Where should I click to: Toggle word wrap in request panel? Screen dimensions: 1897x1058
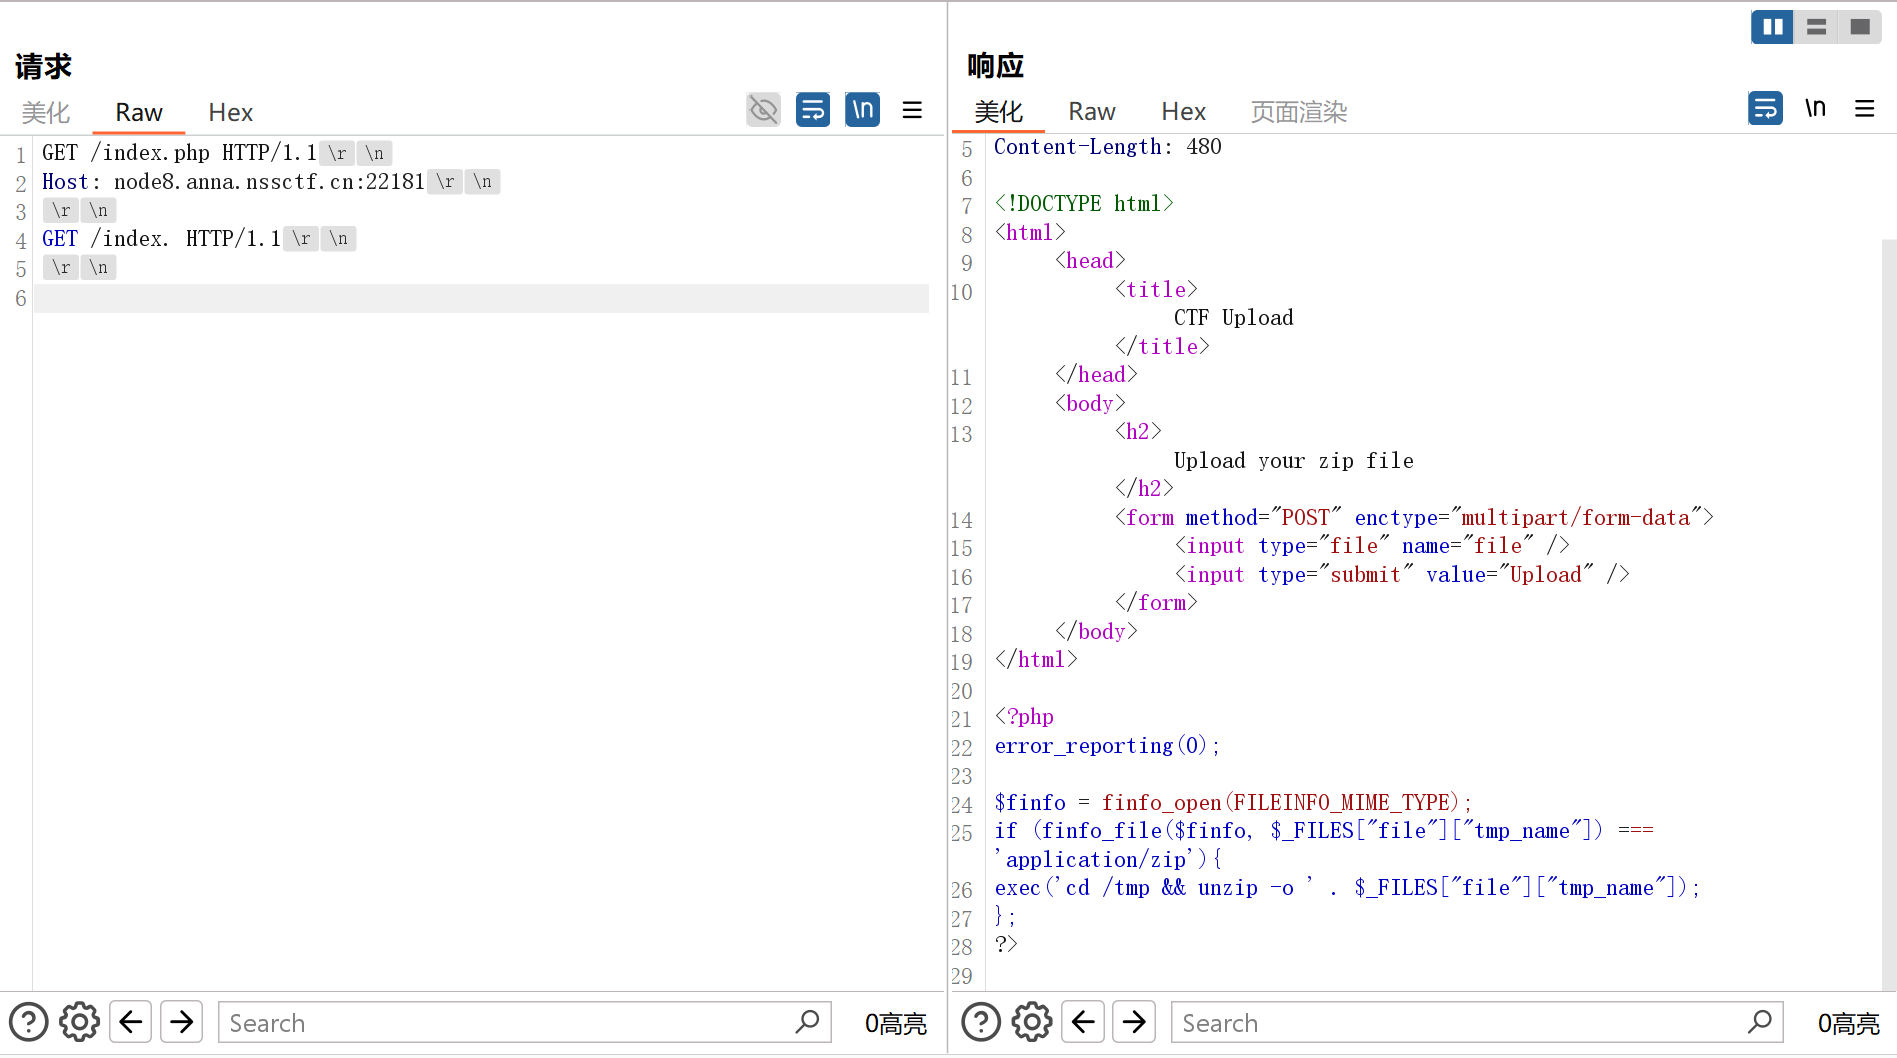point(812,110)
